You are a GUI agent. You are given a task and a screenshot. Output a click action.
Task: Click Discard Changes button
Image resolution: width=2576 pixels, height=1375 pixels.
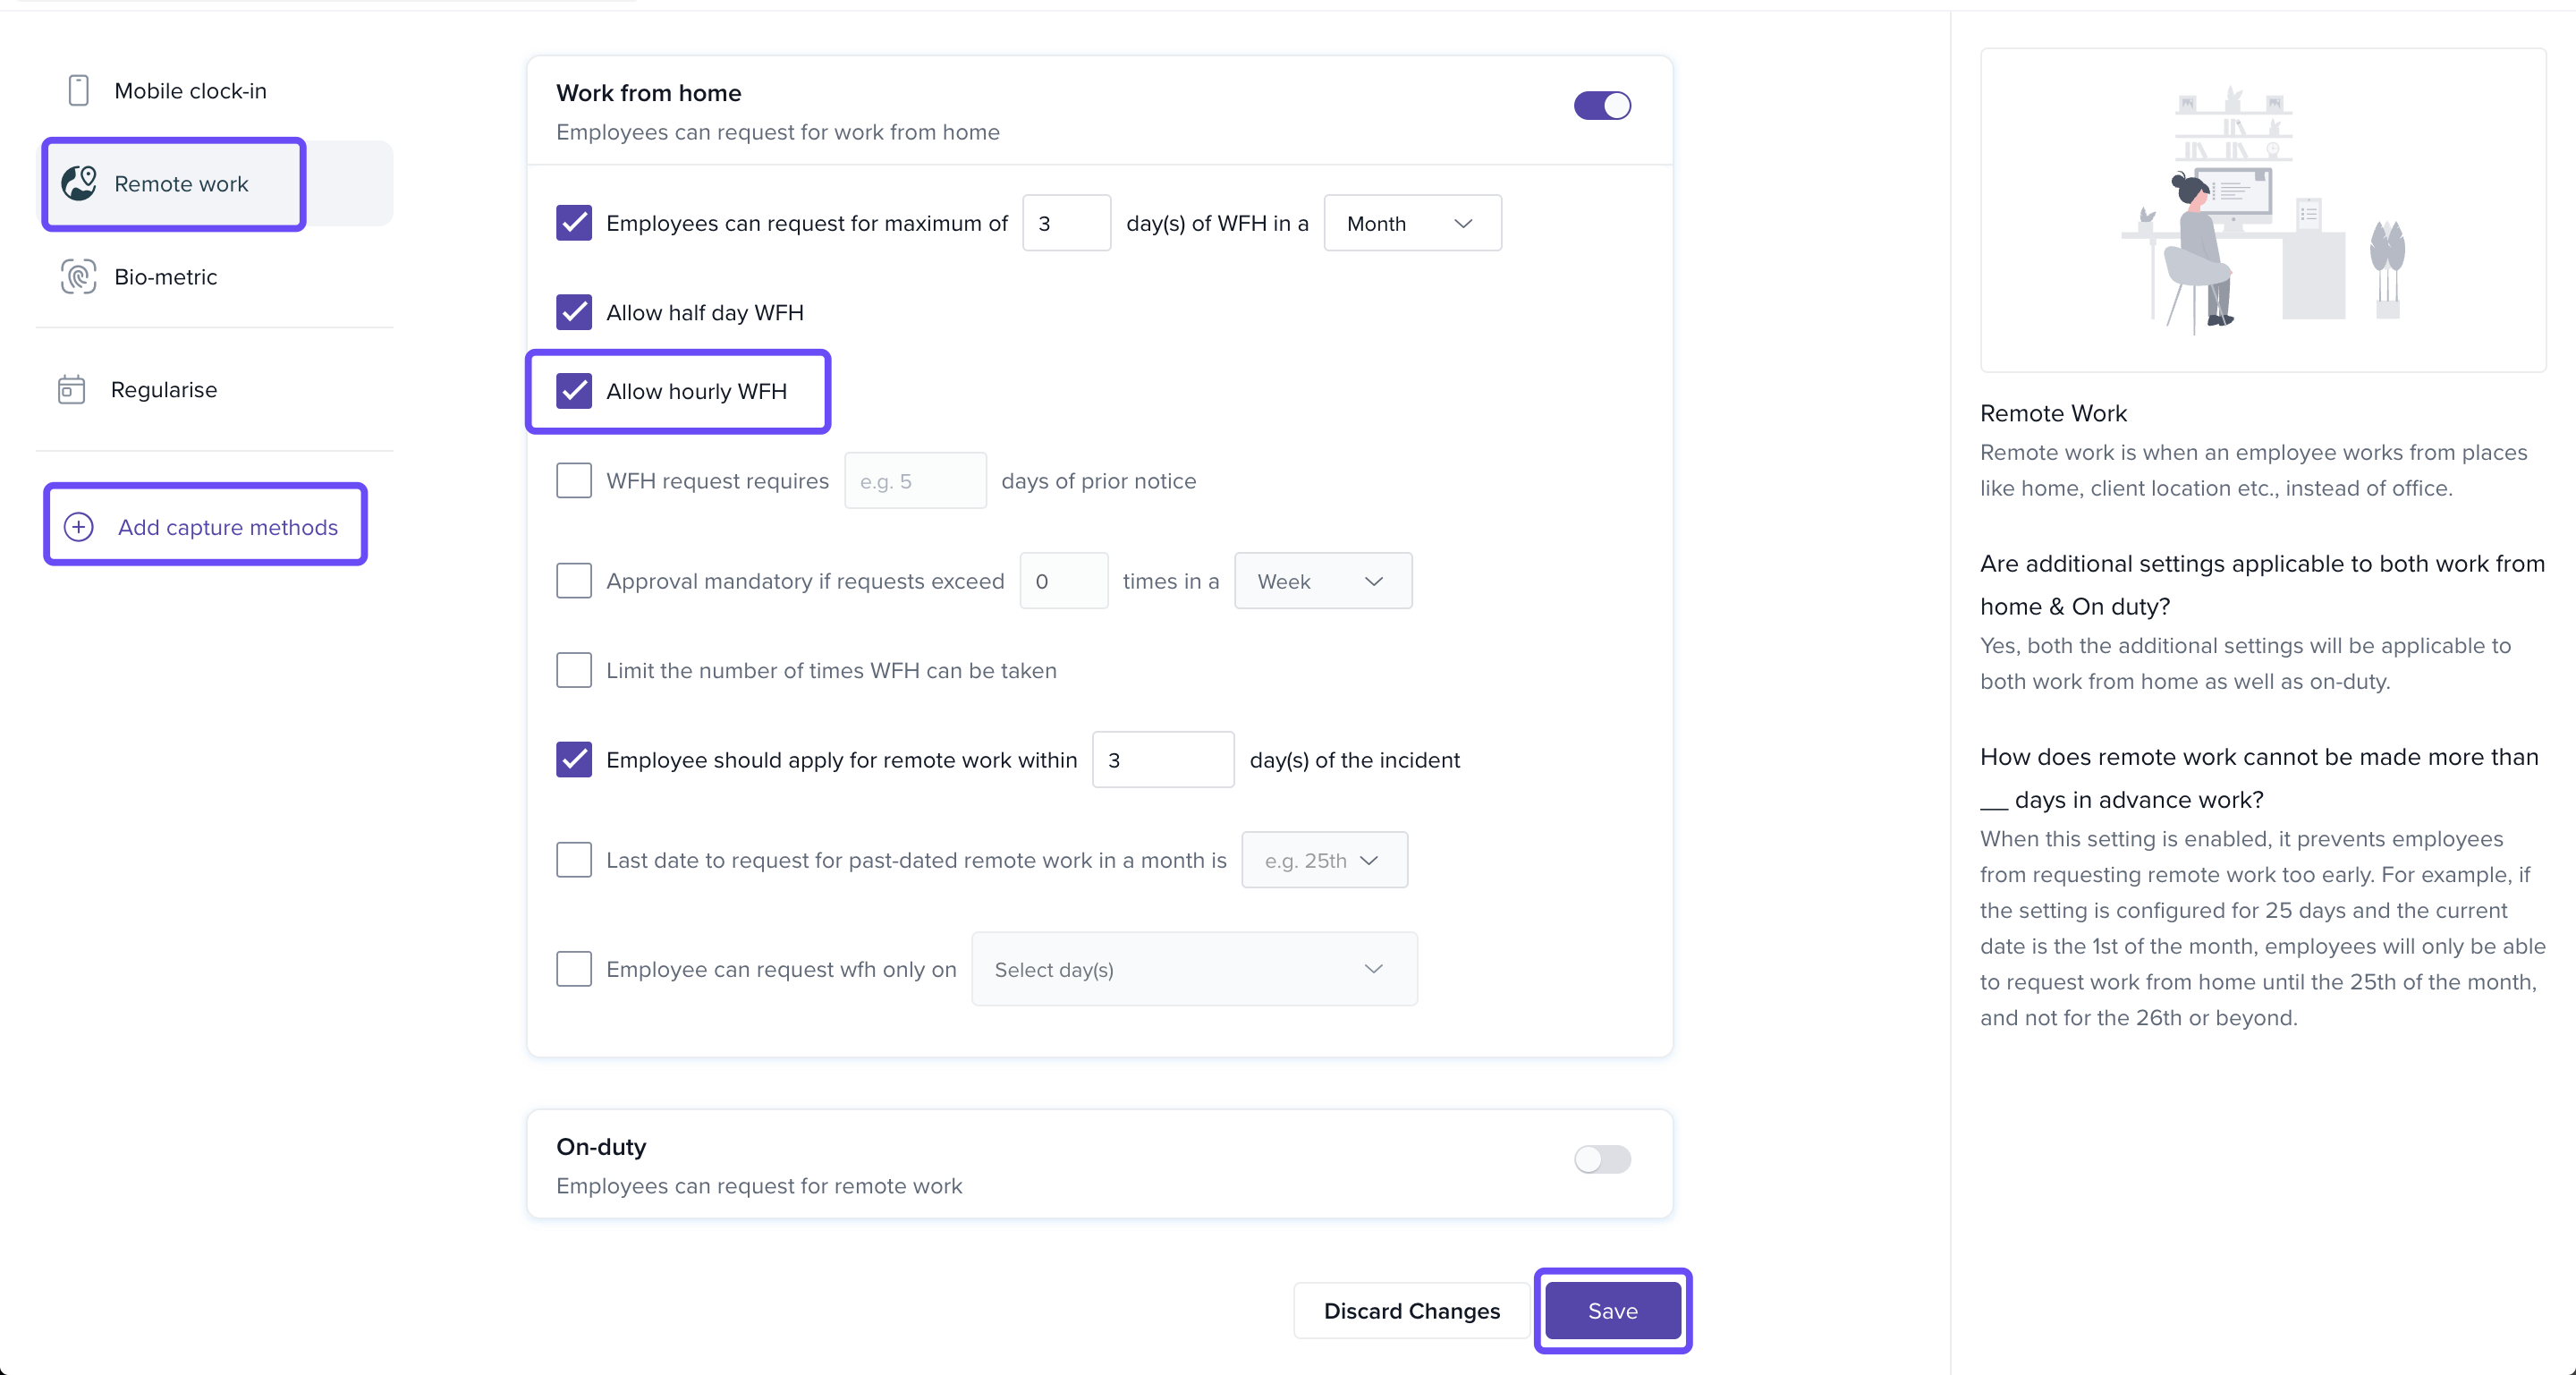(1411, 1310)
